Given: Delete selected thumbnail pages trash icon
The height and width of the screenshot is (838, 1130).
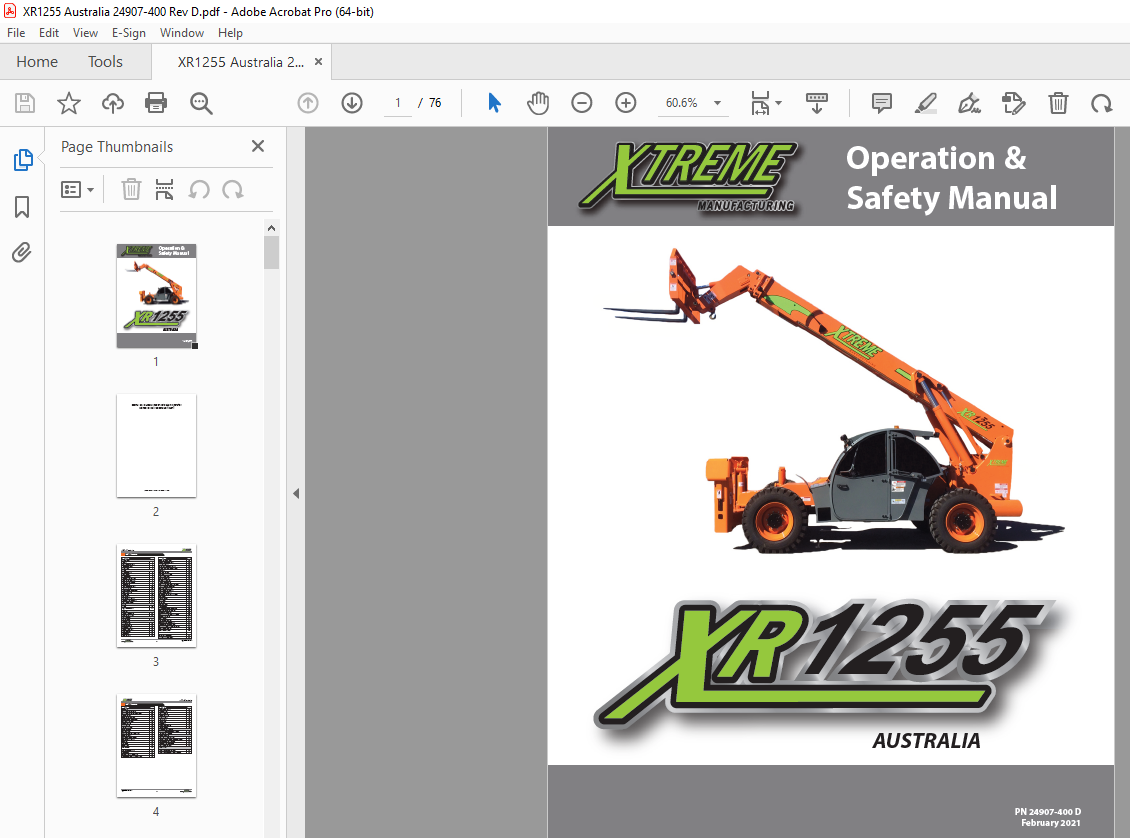Looking at the screenshot, I should pyautogui.click(x=131, y=190).
